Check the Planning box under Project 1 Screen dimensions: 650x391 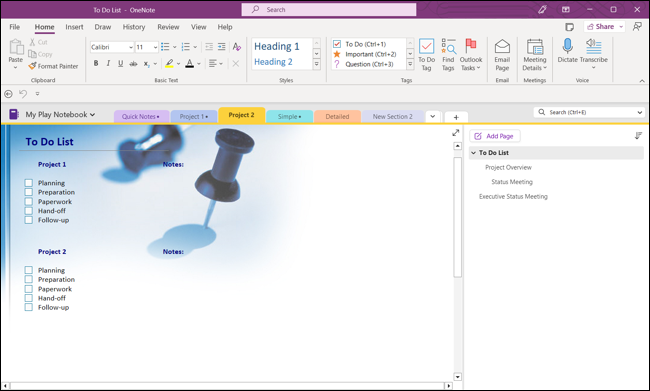pos(29,183)
